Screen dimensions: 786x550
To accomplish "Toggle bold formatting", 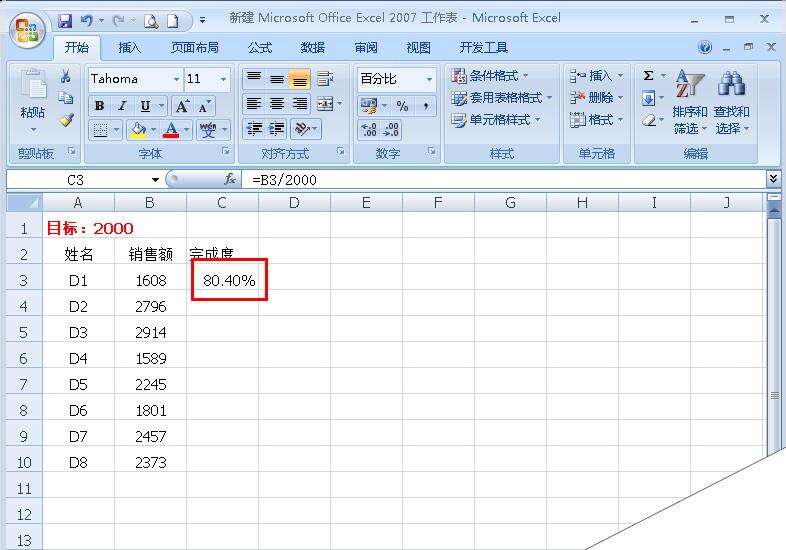I will coord(99,106).
